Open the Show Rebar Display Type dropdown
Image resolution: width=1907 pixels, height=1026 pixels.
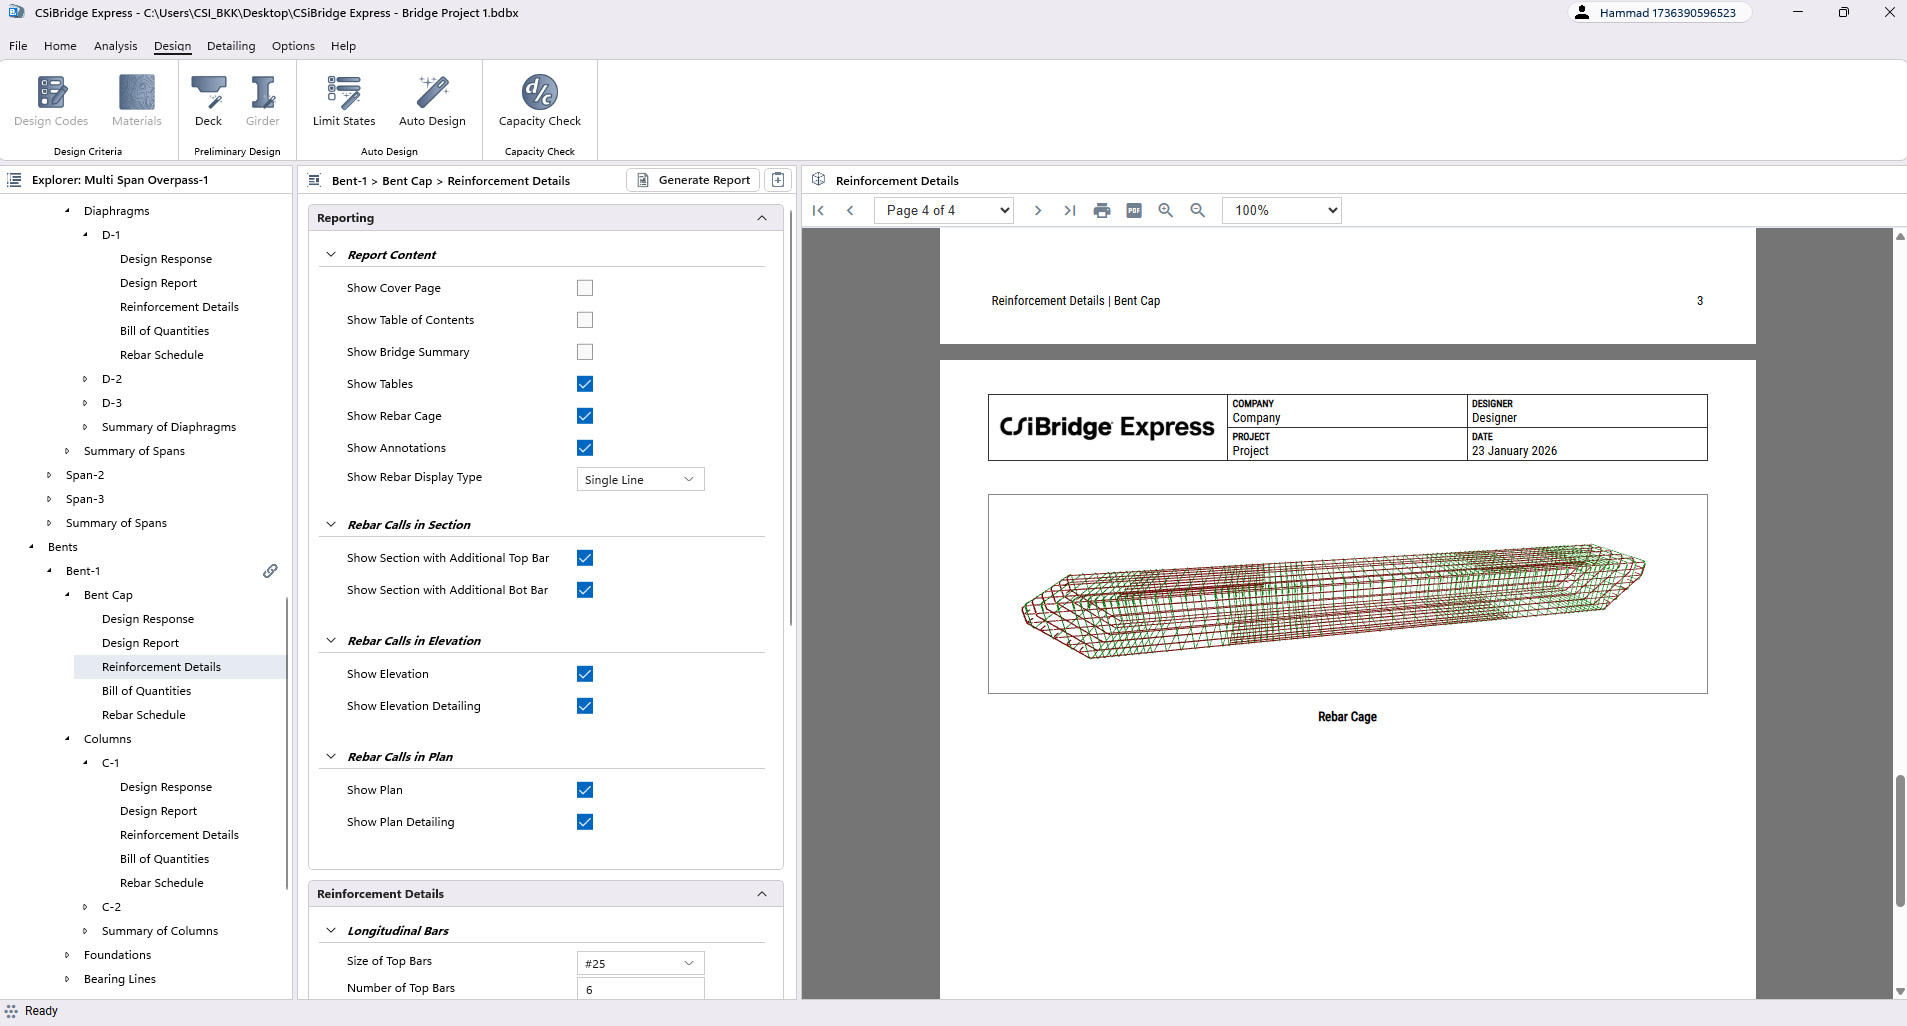tap(640, 480)
